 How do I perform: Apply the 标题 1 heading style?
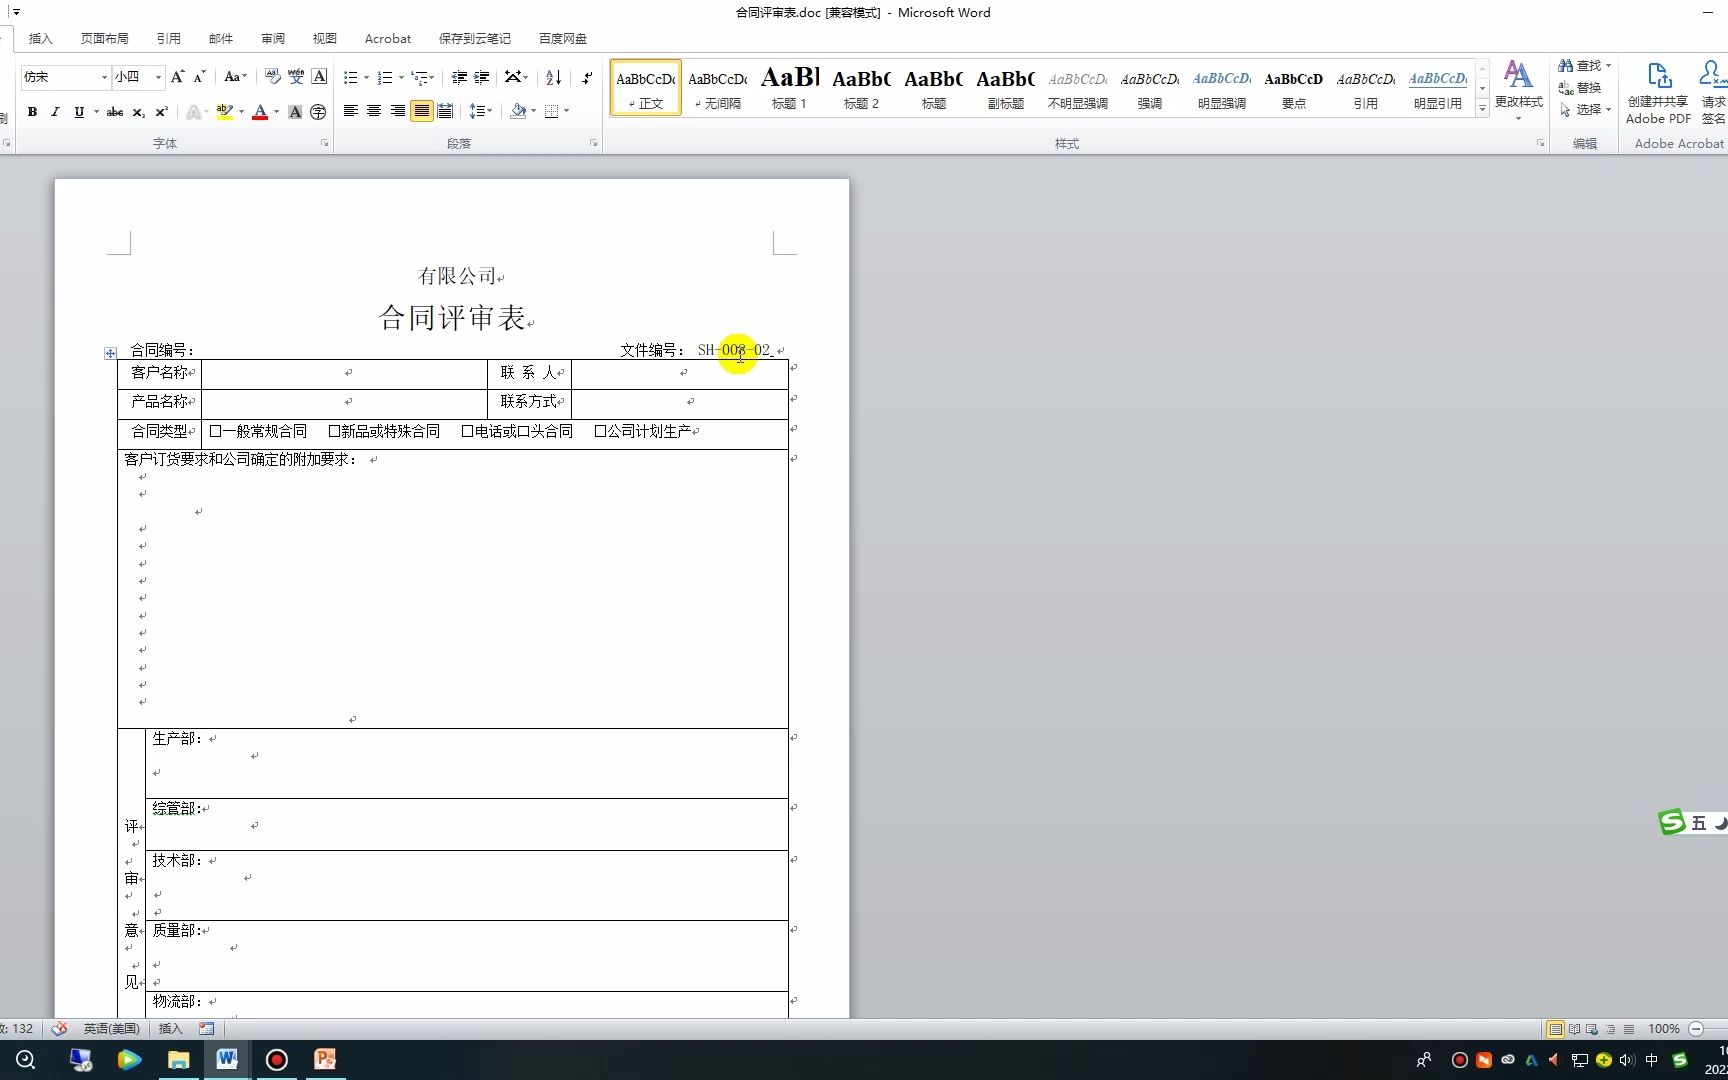coord(790,88)
